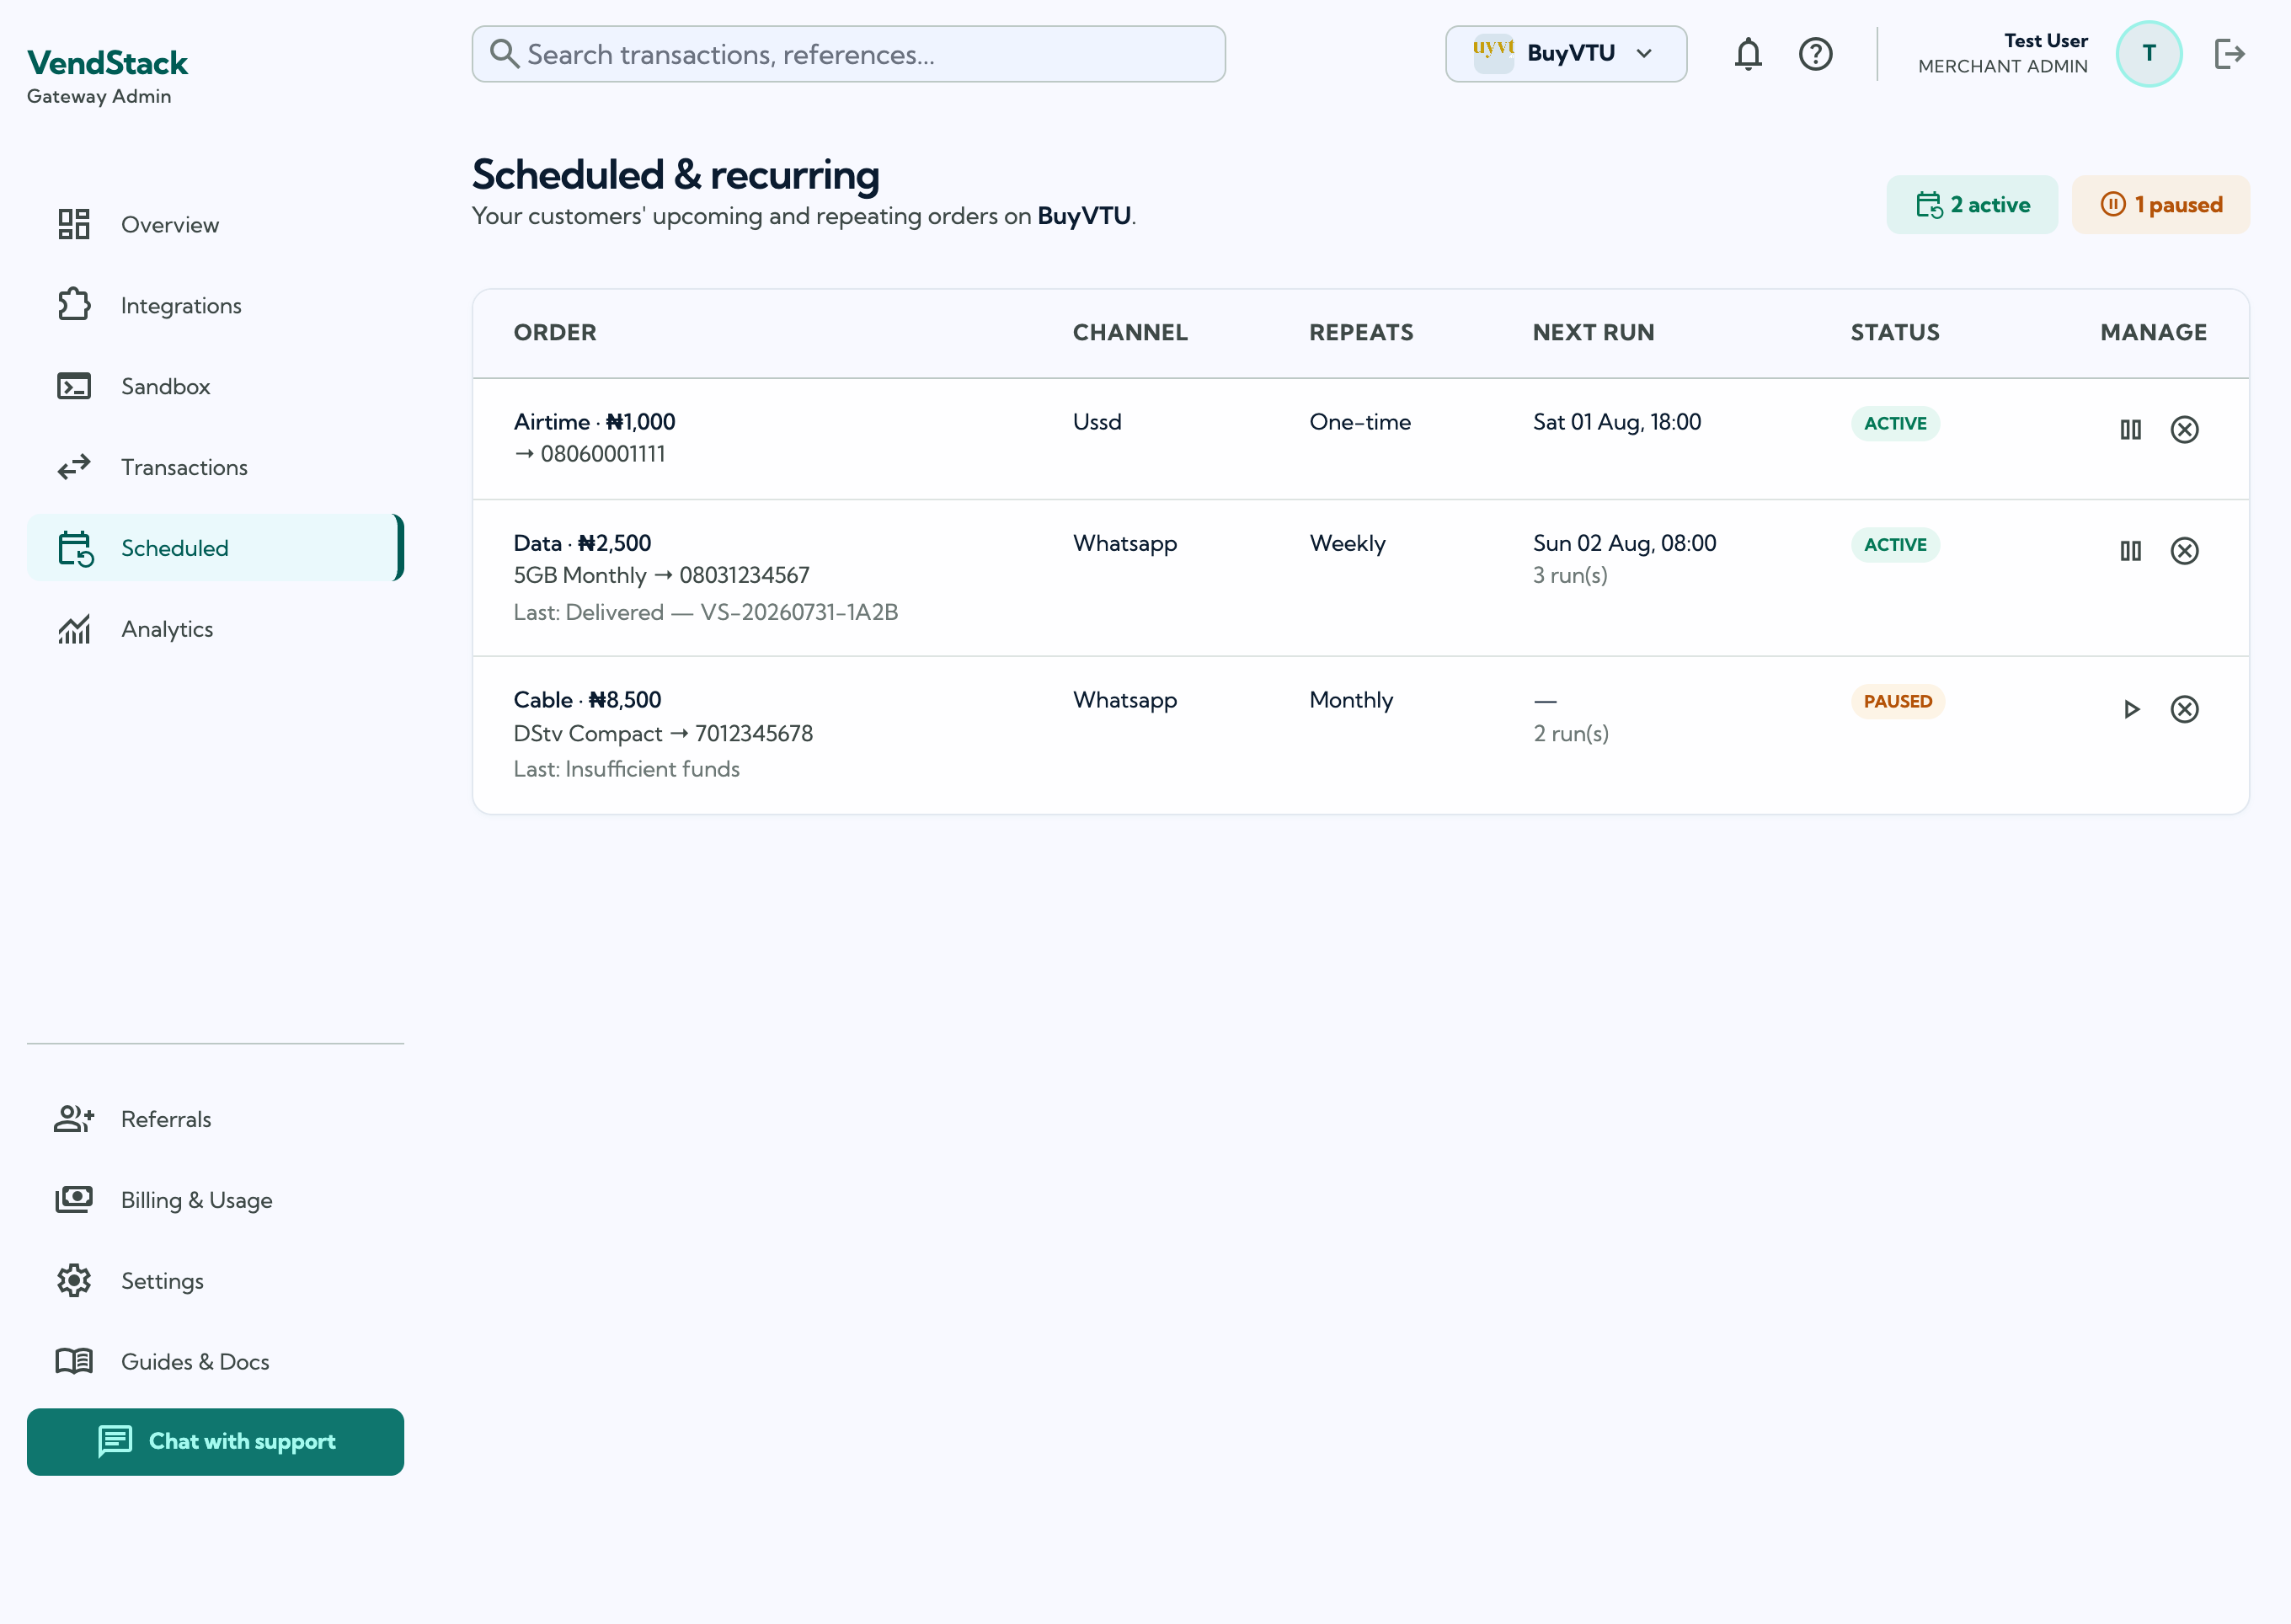Click the 5GB Monthly → 08031234567 line

661,575
